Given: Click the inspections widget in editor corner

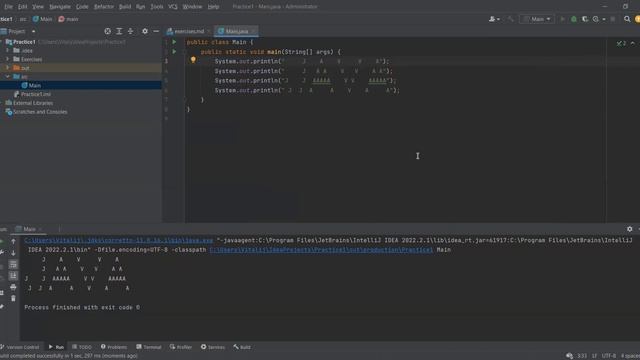Looking at the screenshot, I should 622,43.
